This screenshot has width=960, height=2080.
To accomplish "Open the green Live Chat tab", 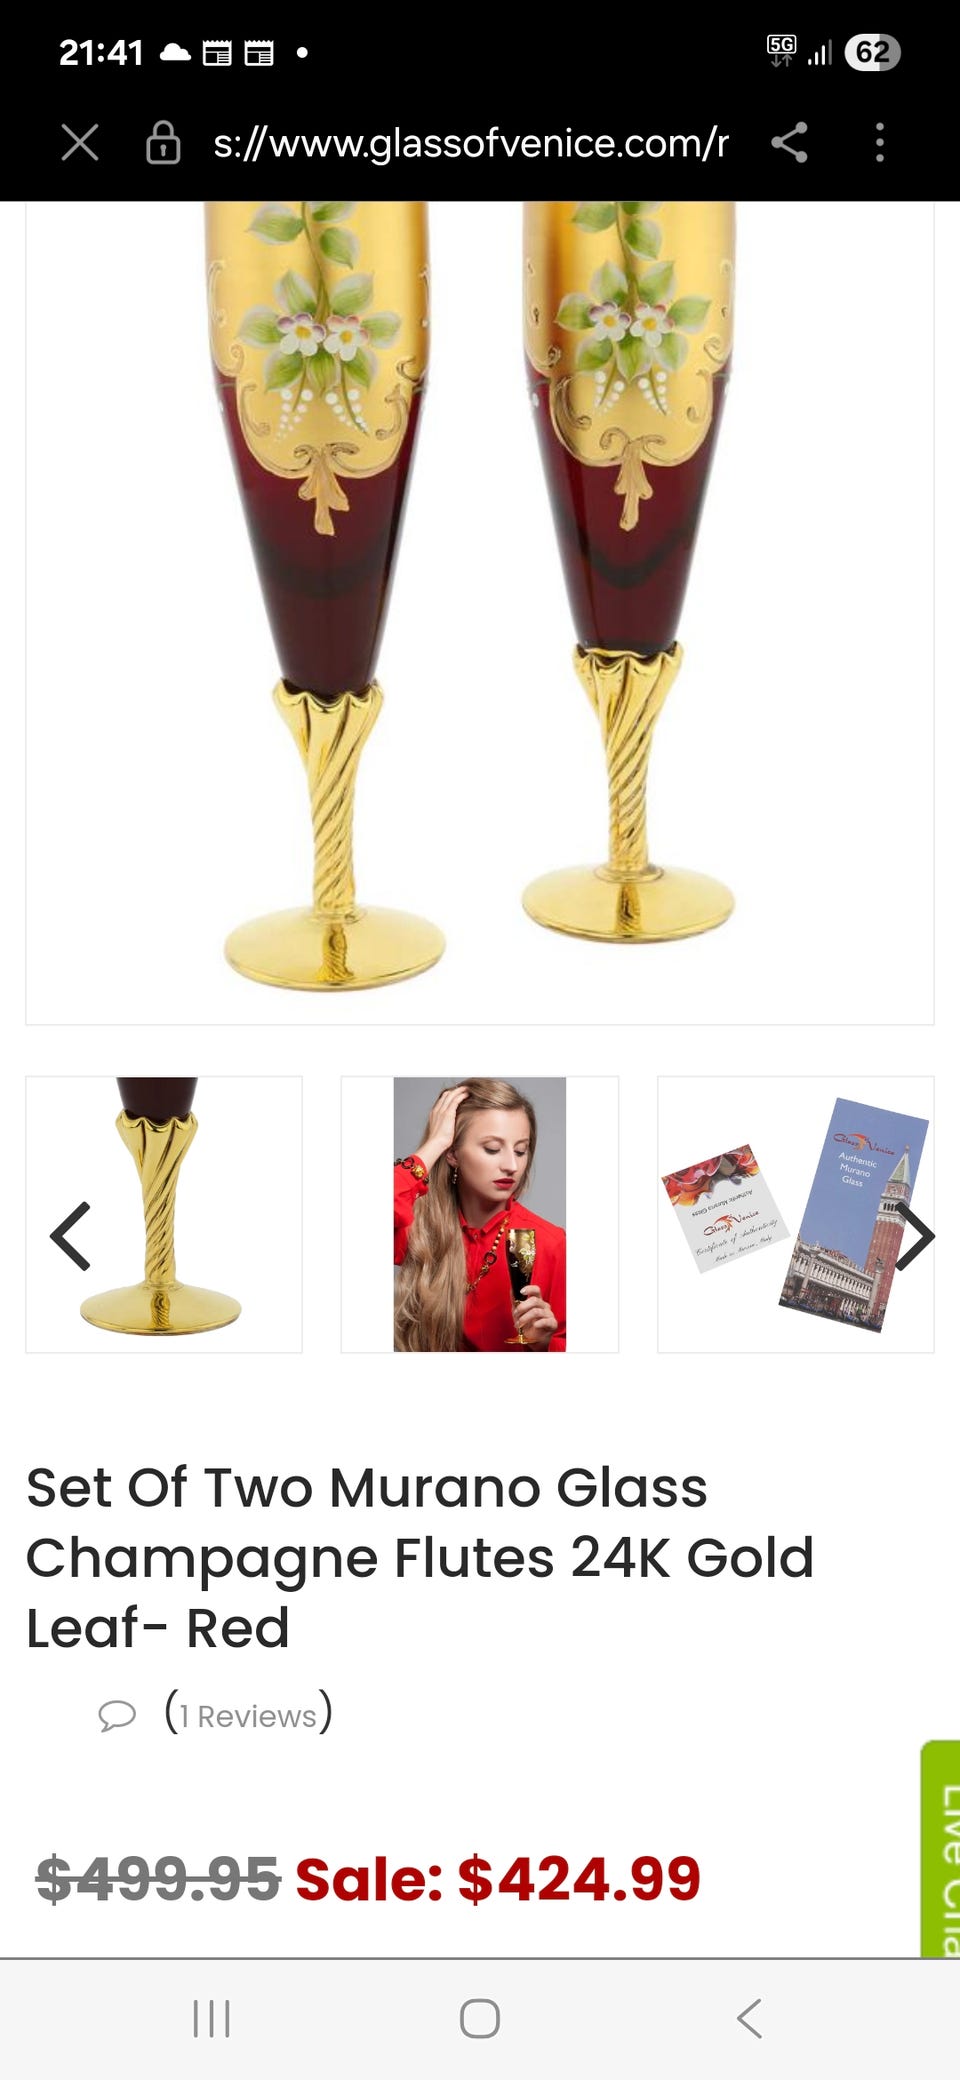I will click(942, 1848).
